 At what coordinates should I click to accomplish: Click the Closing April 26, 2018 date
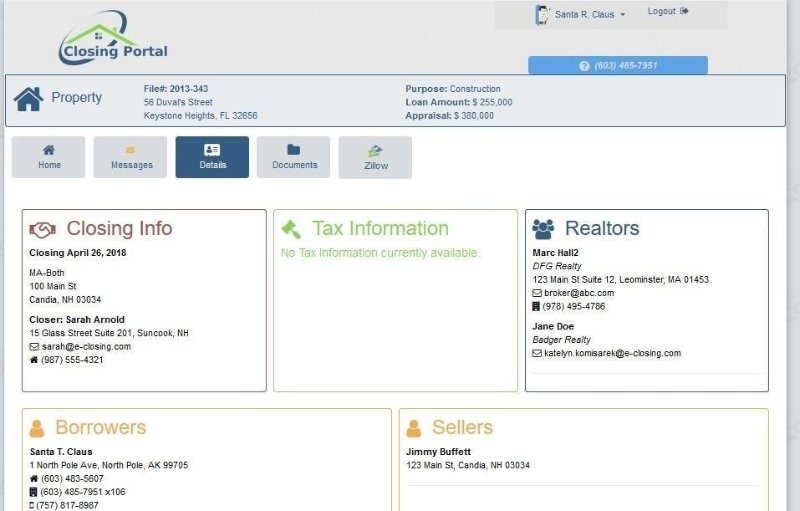(78, 253)
